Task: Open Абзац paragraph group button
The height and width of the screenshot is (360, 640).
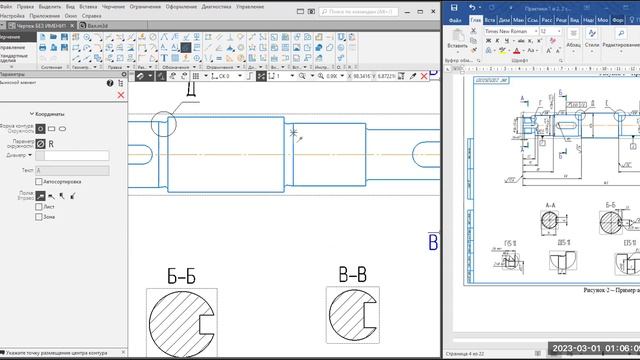Action: (x=573, y=38)
